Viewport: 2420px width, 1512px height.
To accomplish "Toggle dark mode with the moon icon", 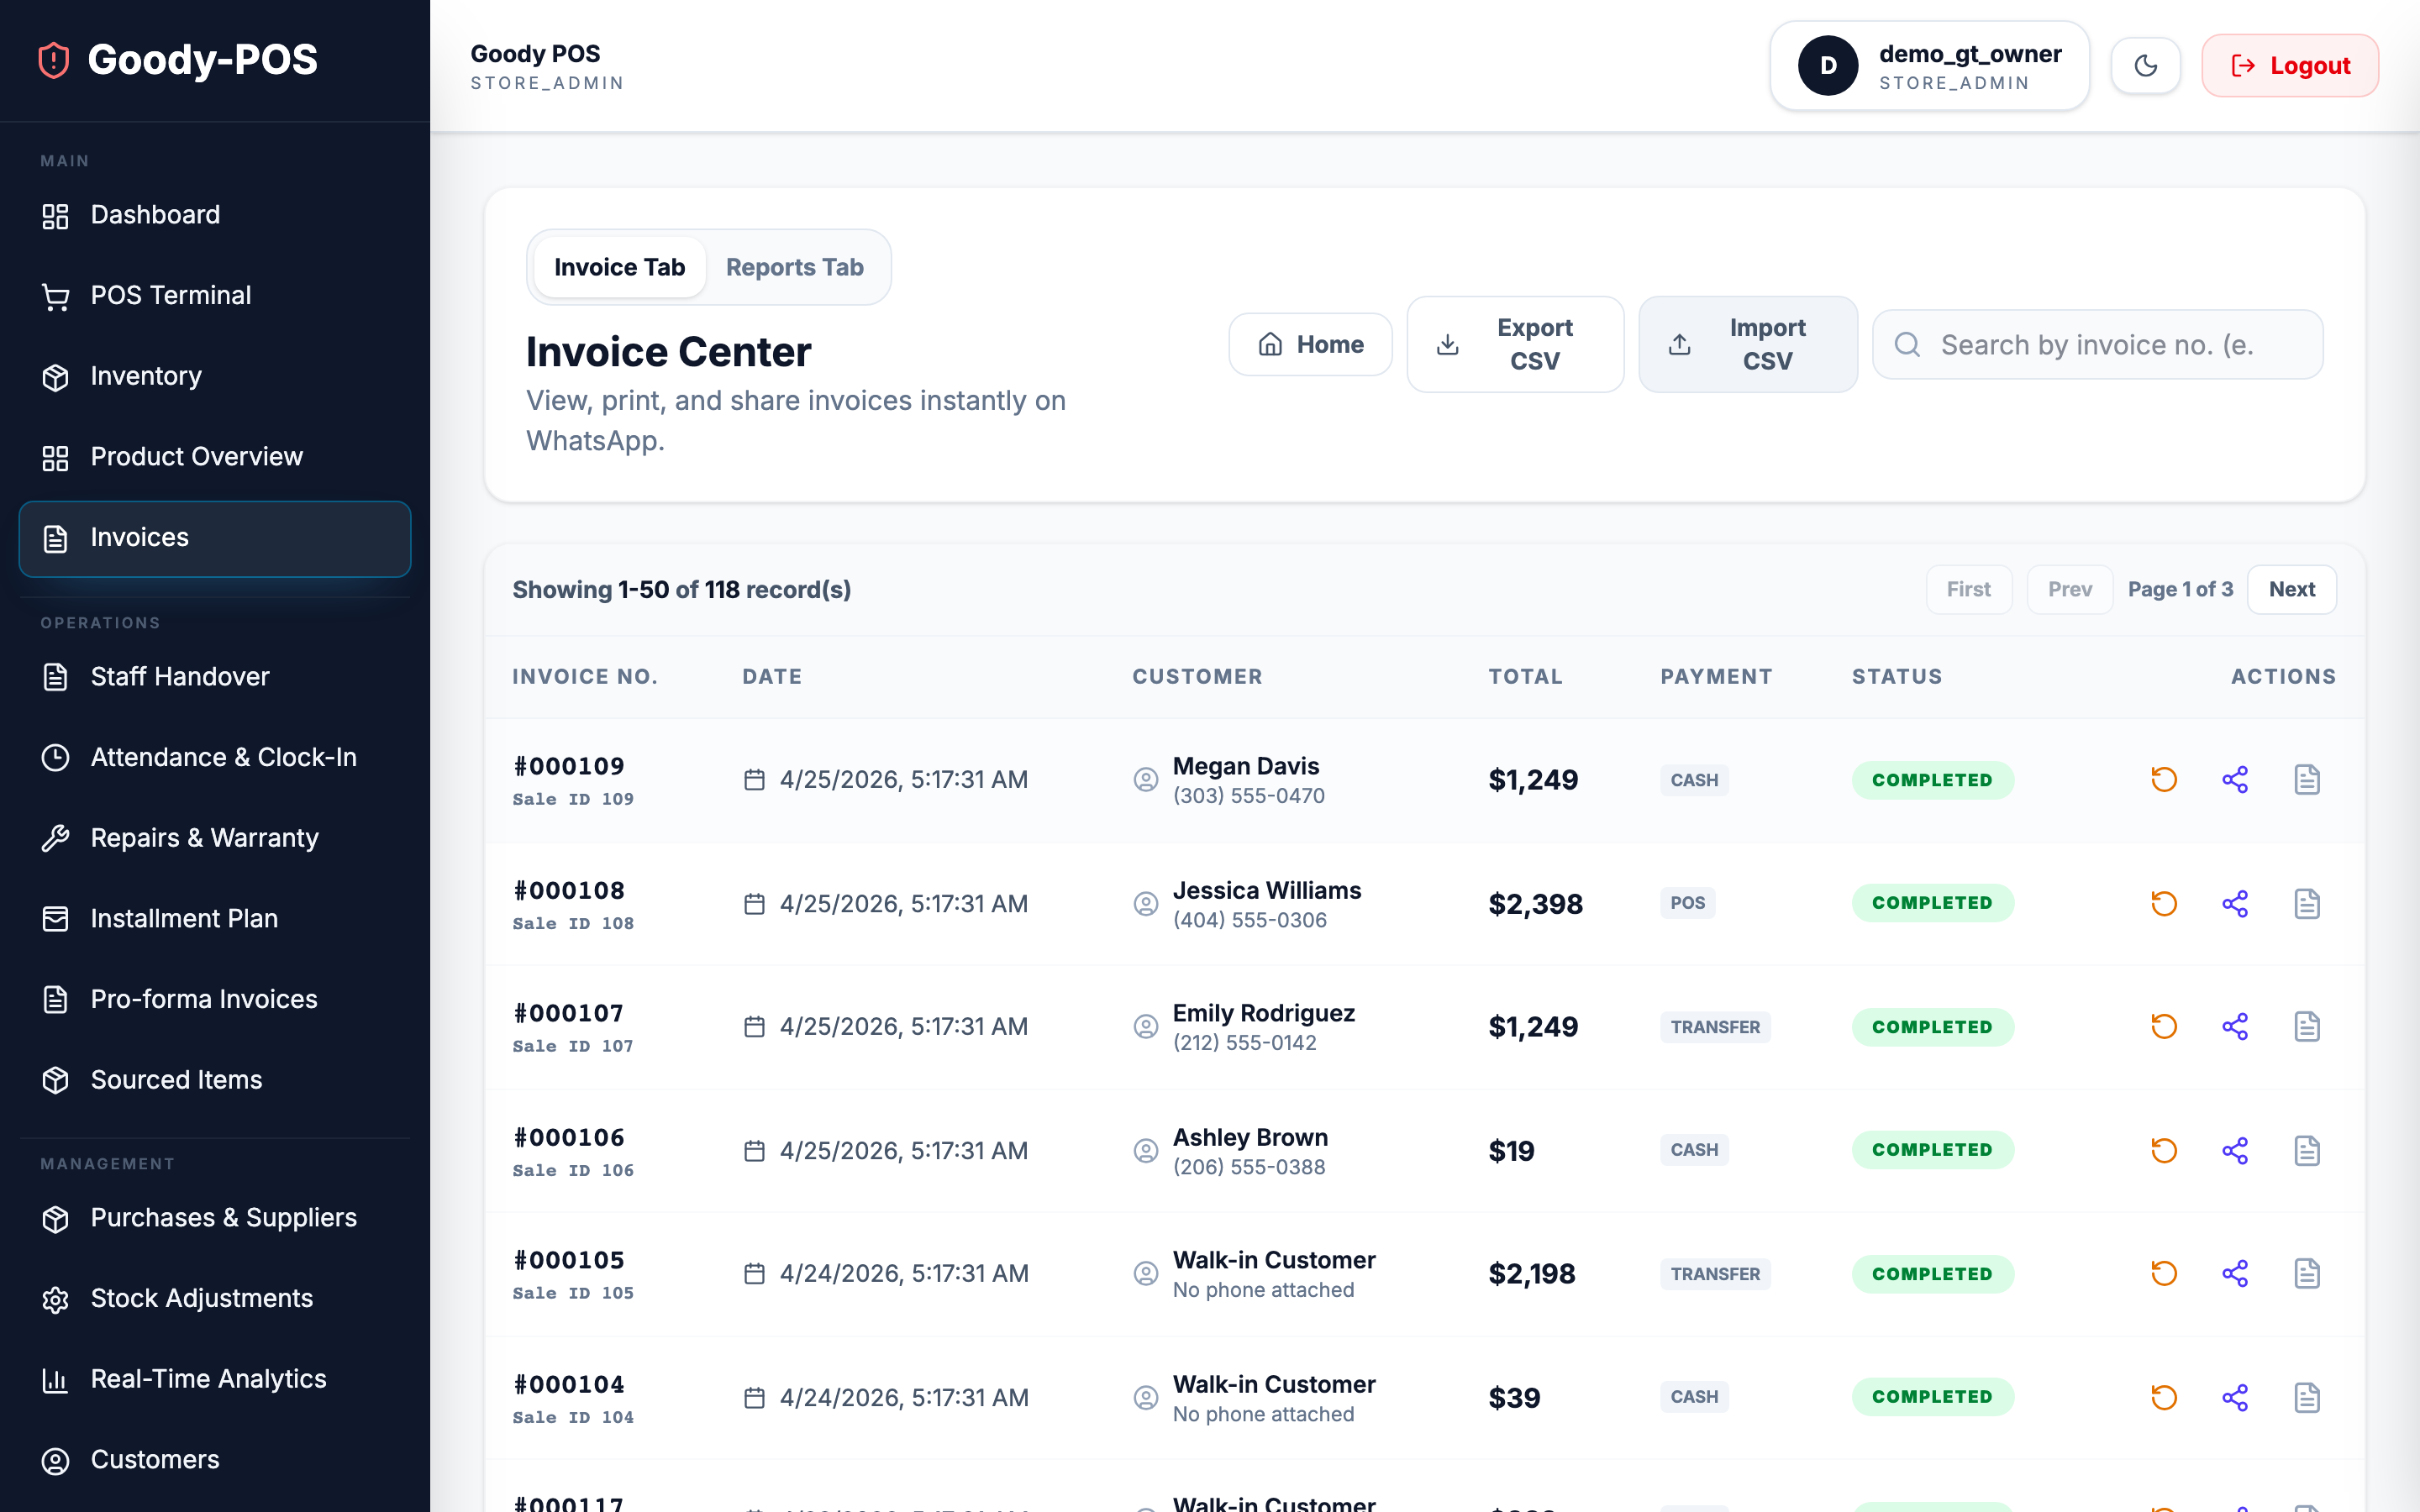I will [2145, 65].
